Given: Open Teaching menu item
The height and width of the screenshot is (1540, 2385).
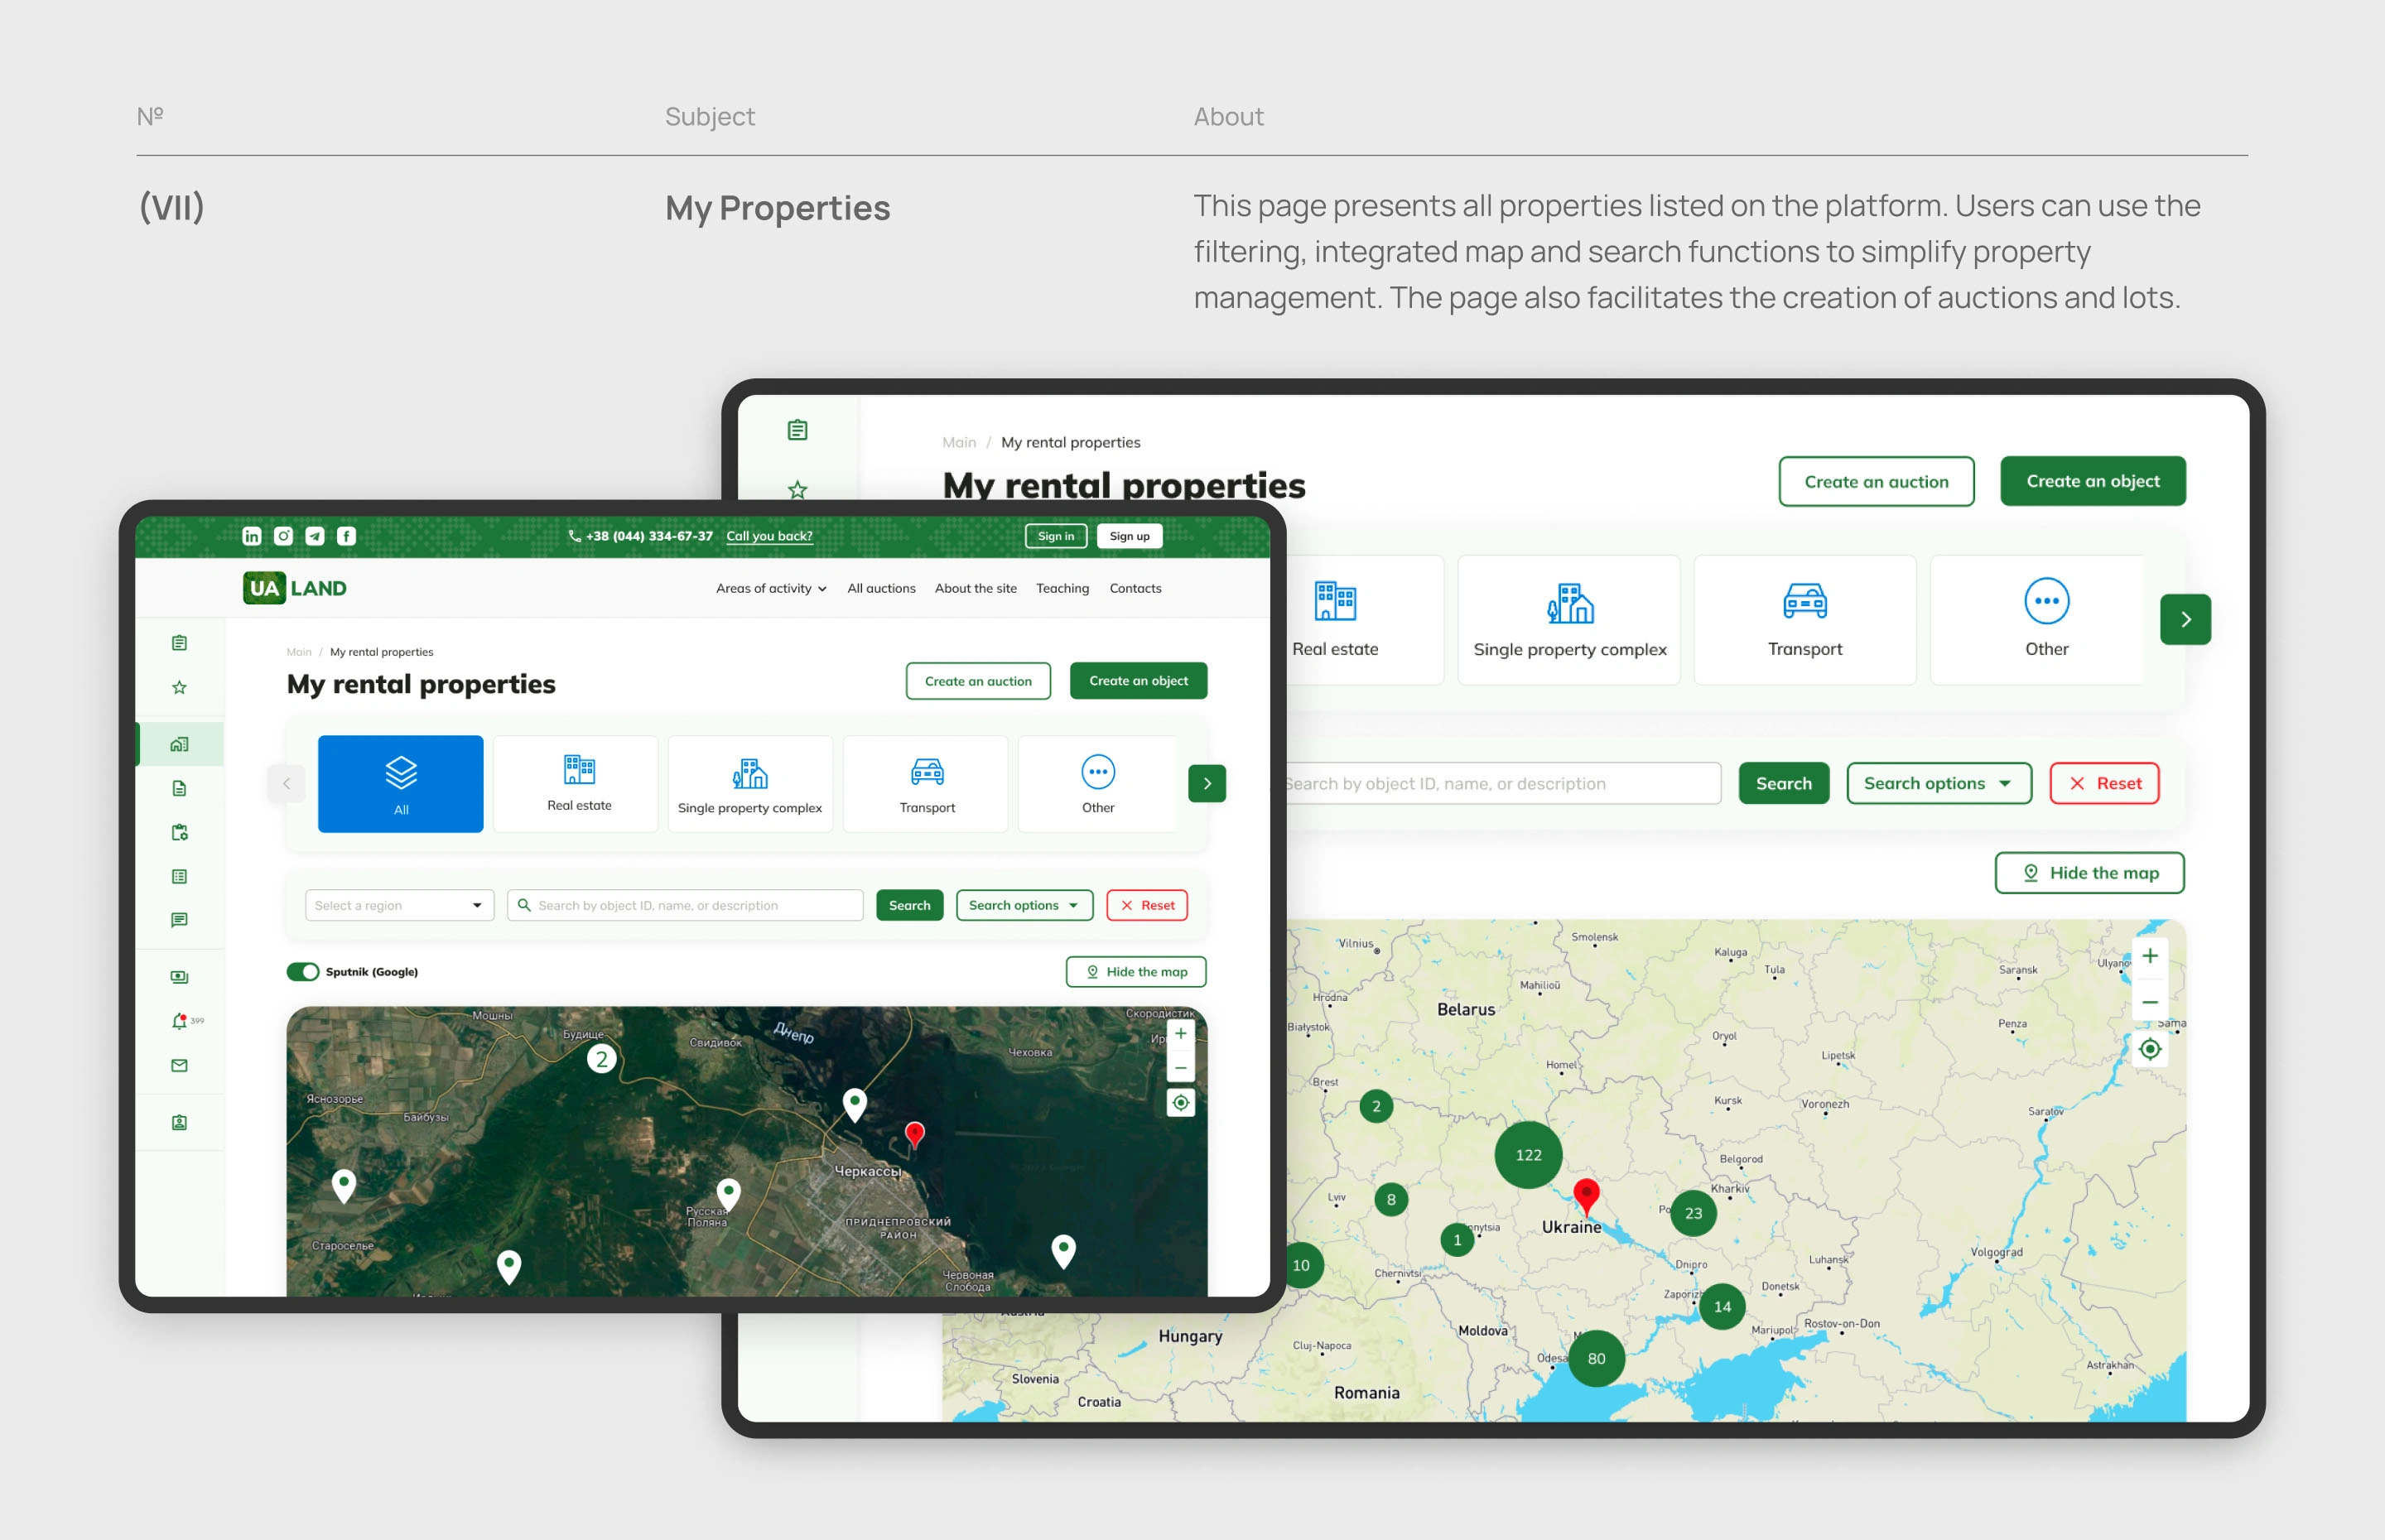Looking at the screenshot, I should 1063,589.
